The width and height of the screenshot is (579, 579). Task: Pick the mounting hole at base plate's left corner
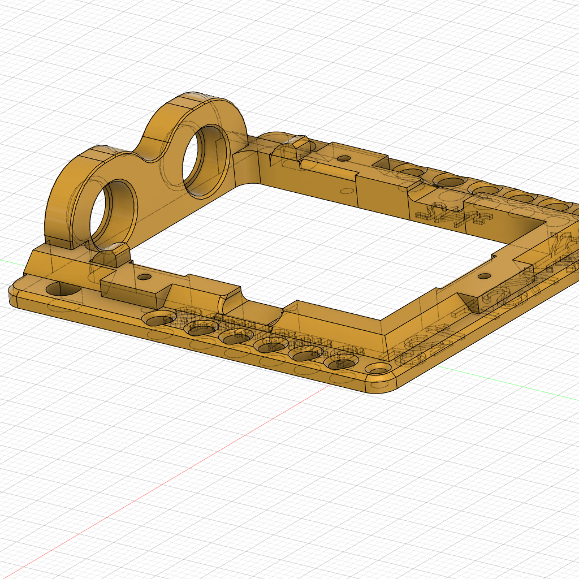point(65,288)
